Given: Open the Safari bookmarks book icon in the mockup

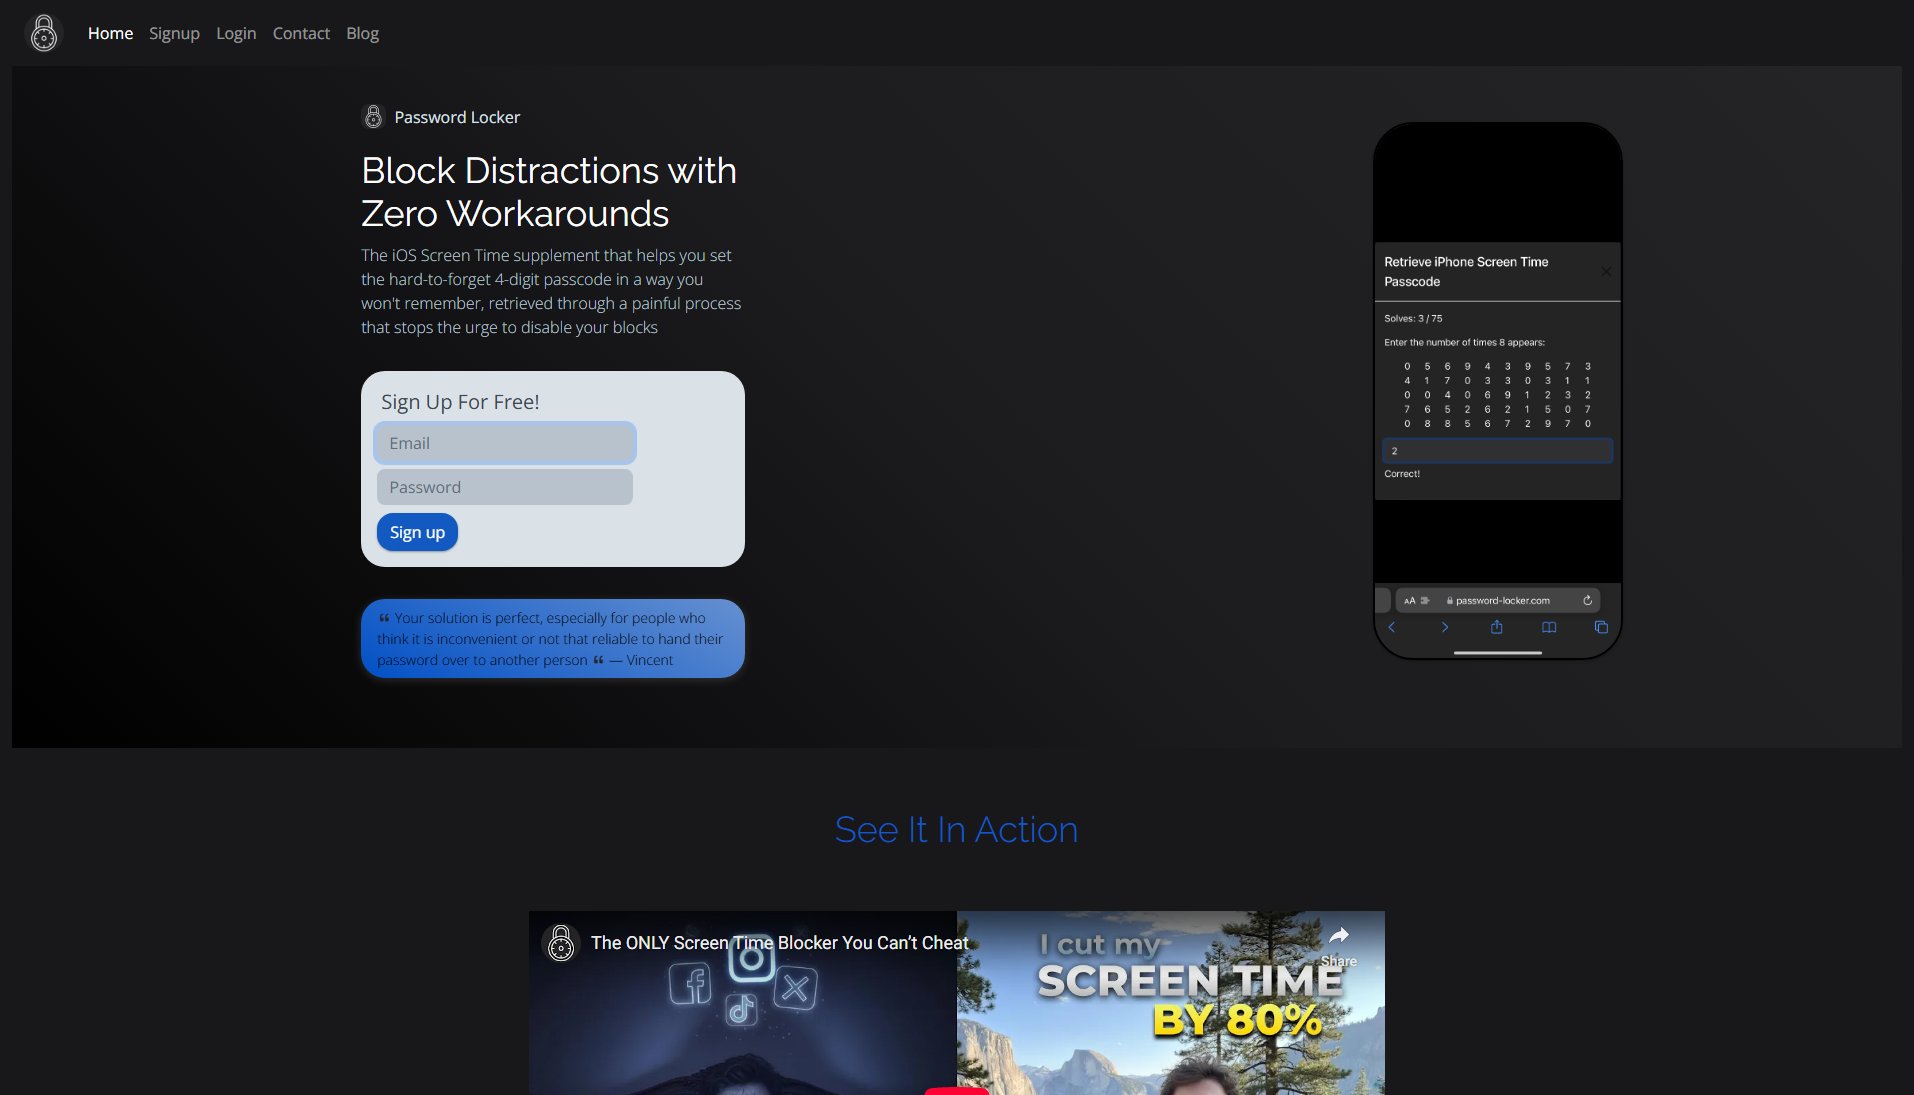Looking at the screenshot, I should (x=1549, y=627).
